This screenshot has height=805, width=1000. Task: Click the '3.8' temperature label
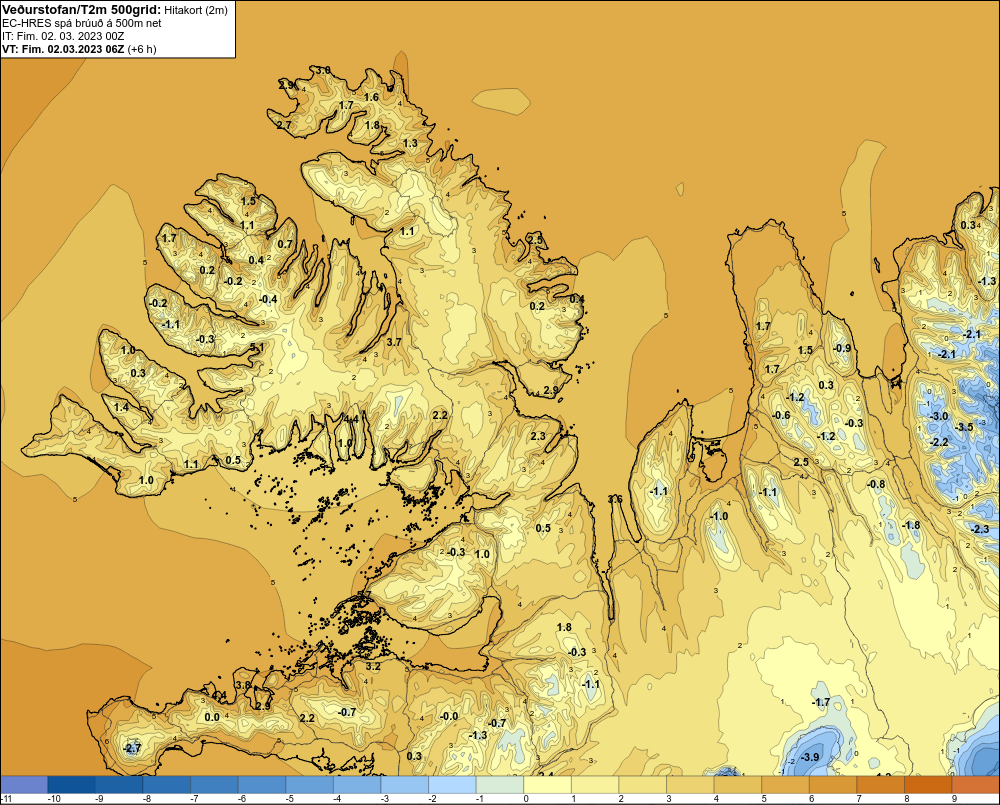pyautogui.click(x=244, y=685)
